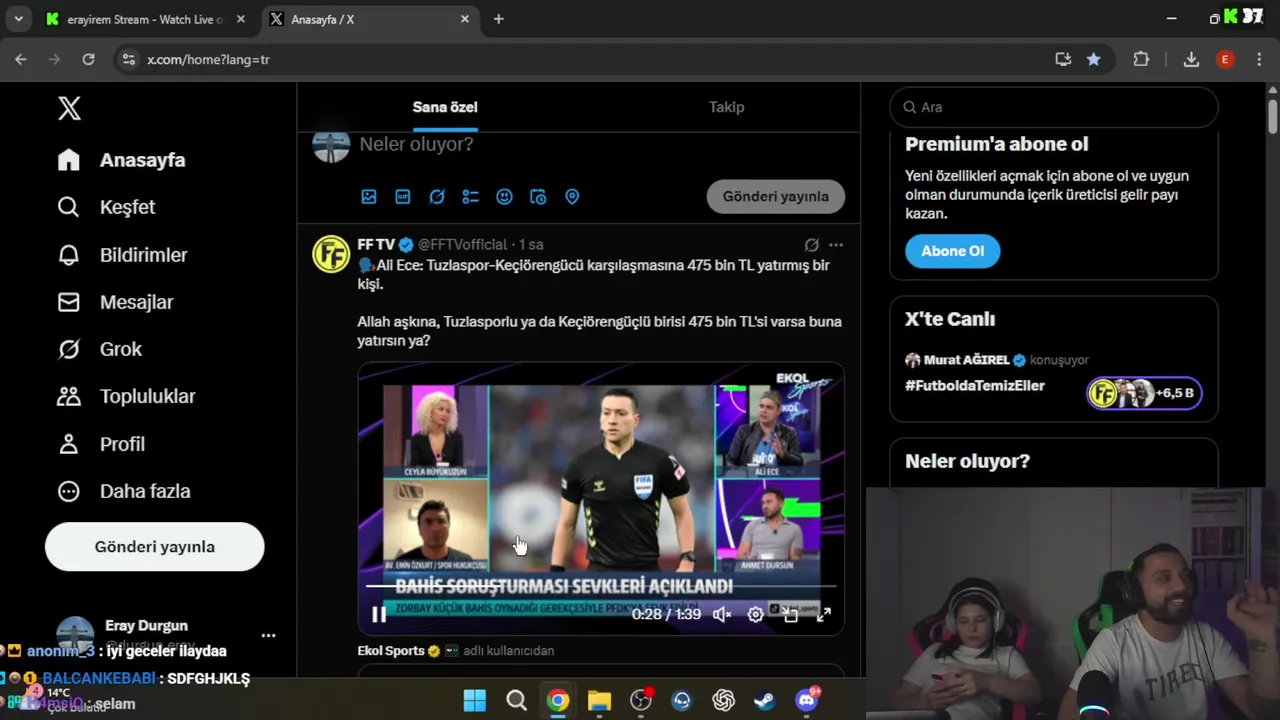Open Mesajlar messages

point(115,302)
